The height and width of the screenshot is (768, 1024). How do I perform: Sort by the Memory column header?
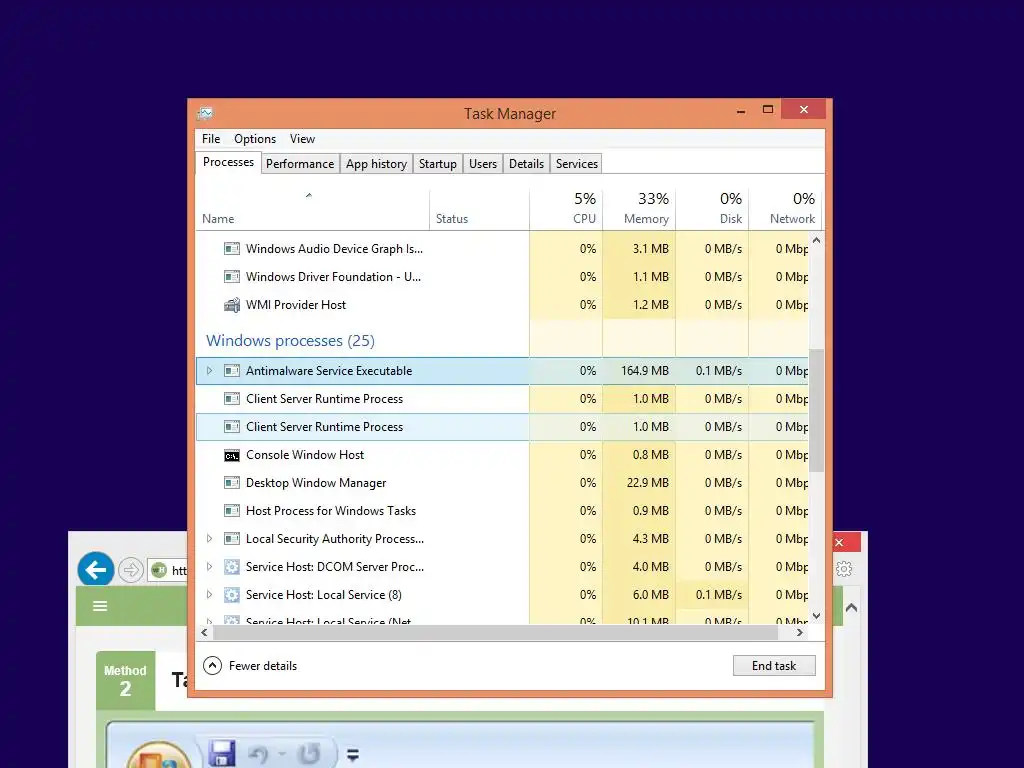click(639, 209)
